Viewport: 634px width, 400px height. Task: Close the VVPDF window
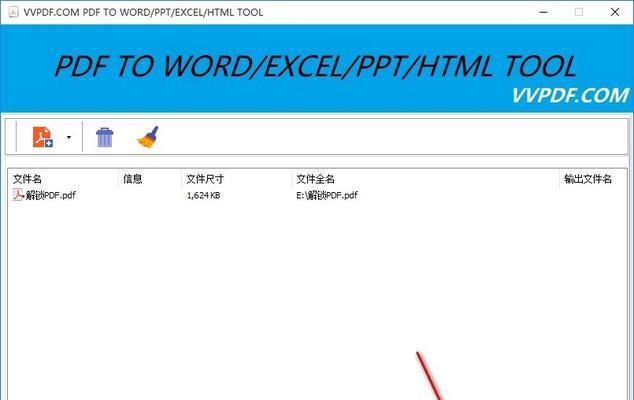[x=615, y=12]
